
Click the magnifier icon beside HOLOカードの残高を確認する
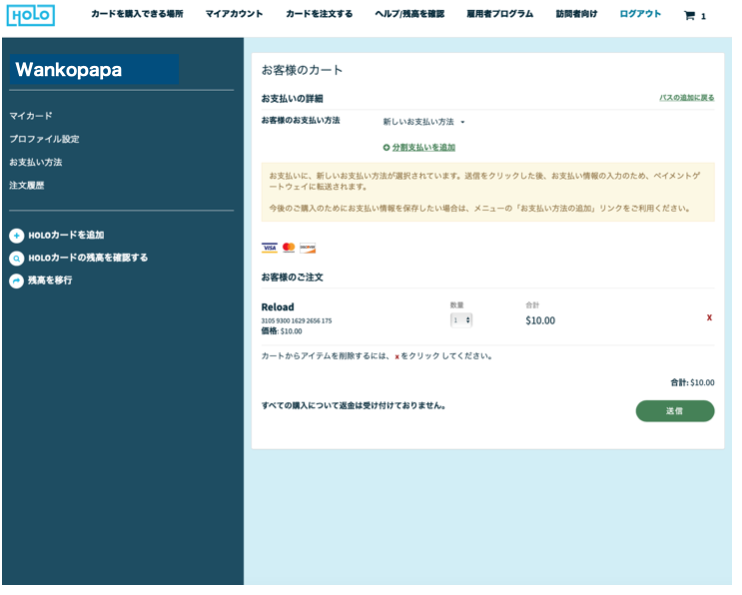[17, 258]
